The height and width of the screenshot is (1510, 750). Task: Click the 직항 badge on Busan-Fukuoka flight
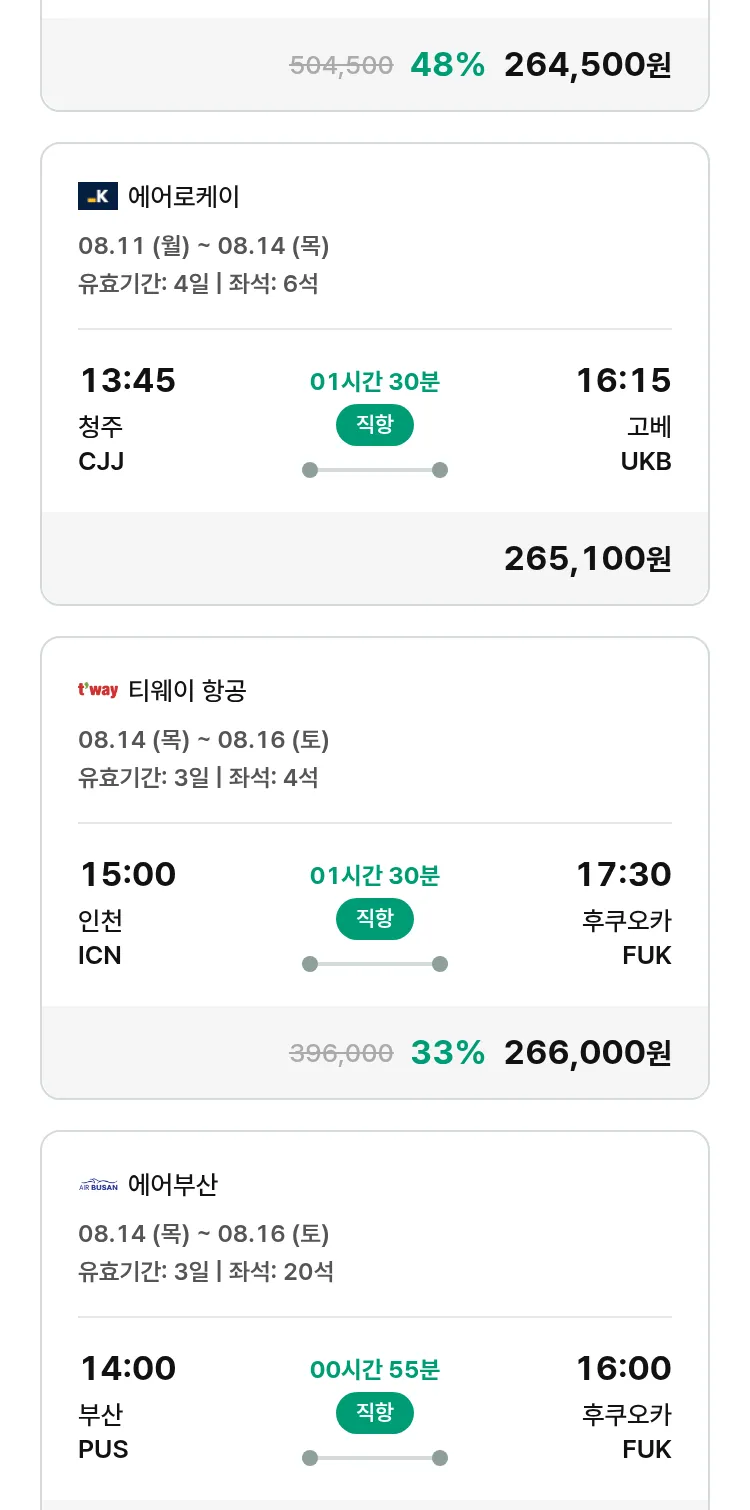tap(375, 1413)
